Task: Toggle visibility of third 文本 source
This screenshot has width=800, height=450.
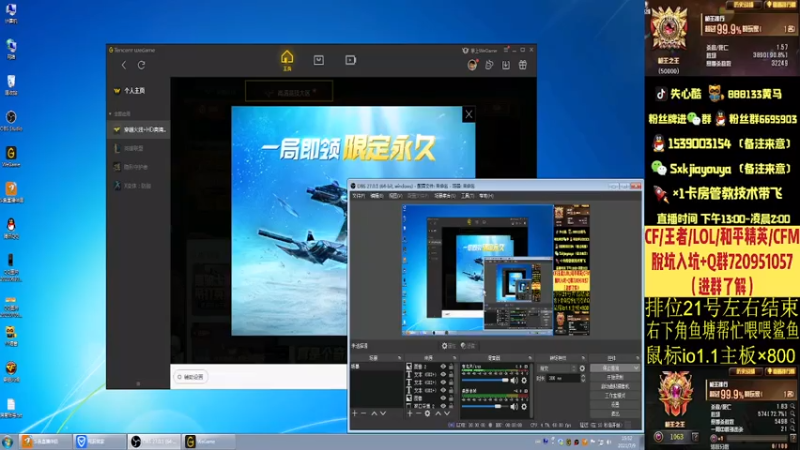Action: pyautogui.click(x=443, y=390)
